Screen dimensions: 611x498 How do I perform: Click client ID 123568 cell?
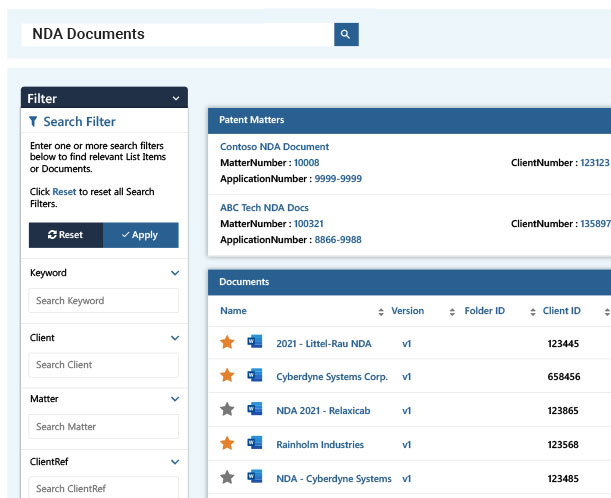(x=563, y=445)
